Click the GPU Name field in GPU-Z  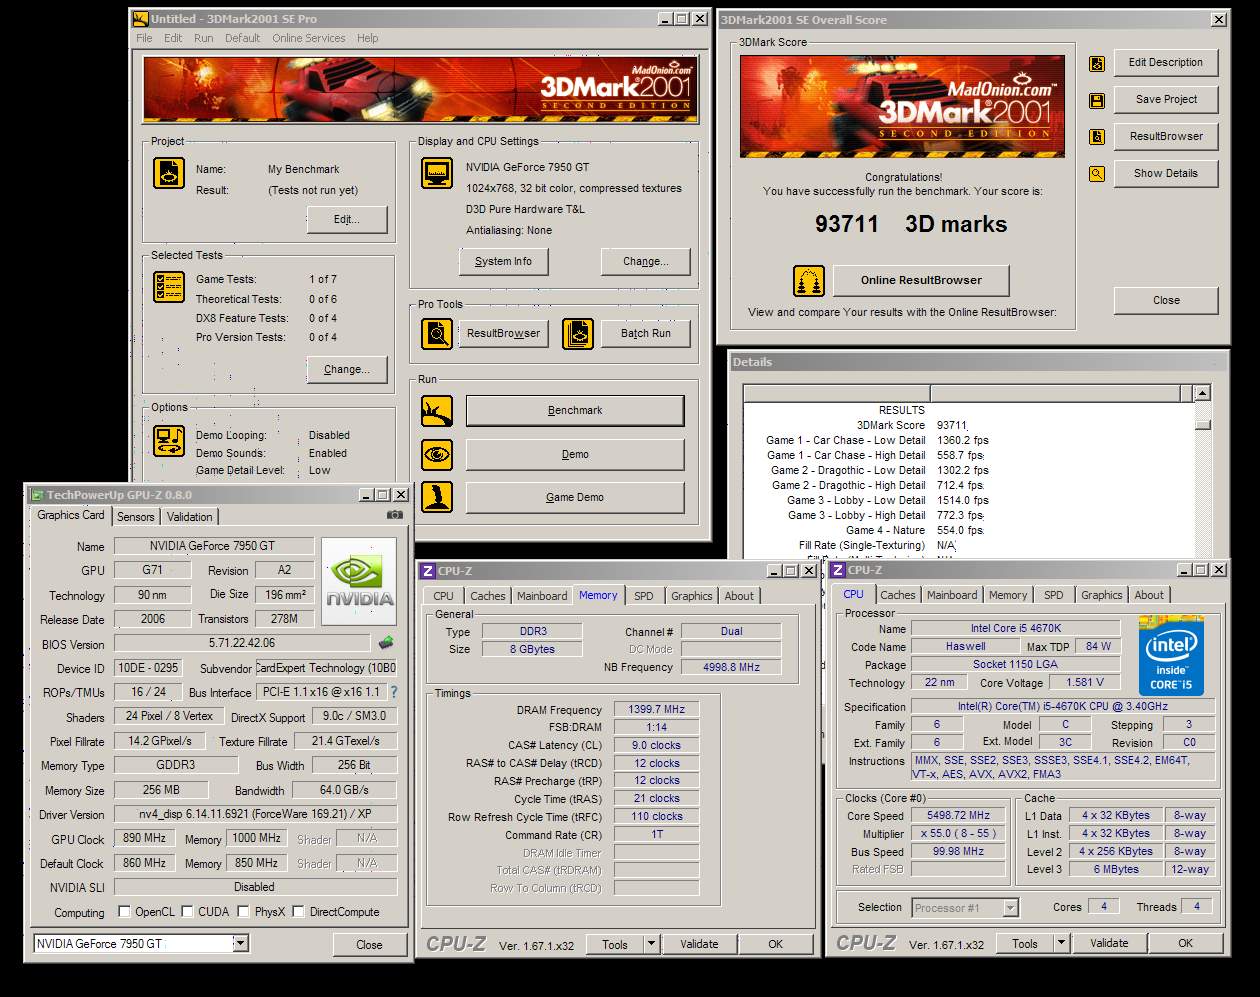(213, 546)
